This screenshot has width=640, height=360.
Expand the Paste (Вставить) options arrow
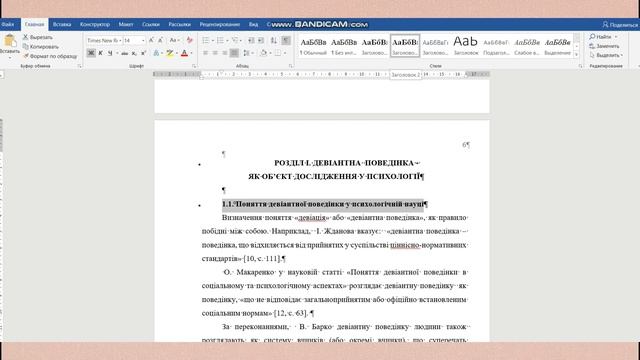(10, 58)
